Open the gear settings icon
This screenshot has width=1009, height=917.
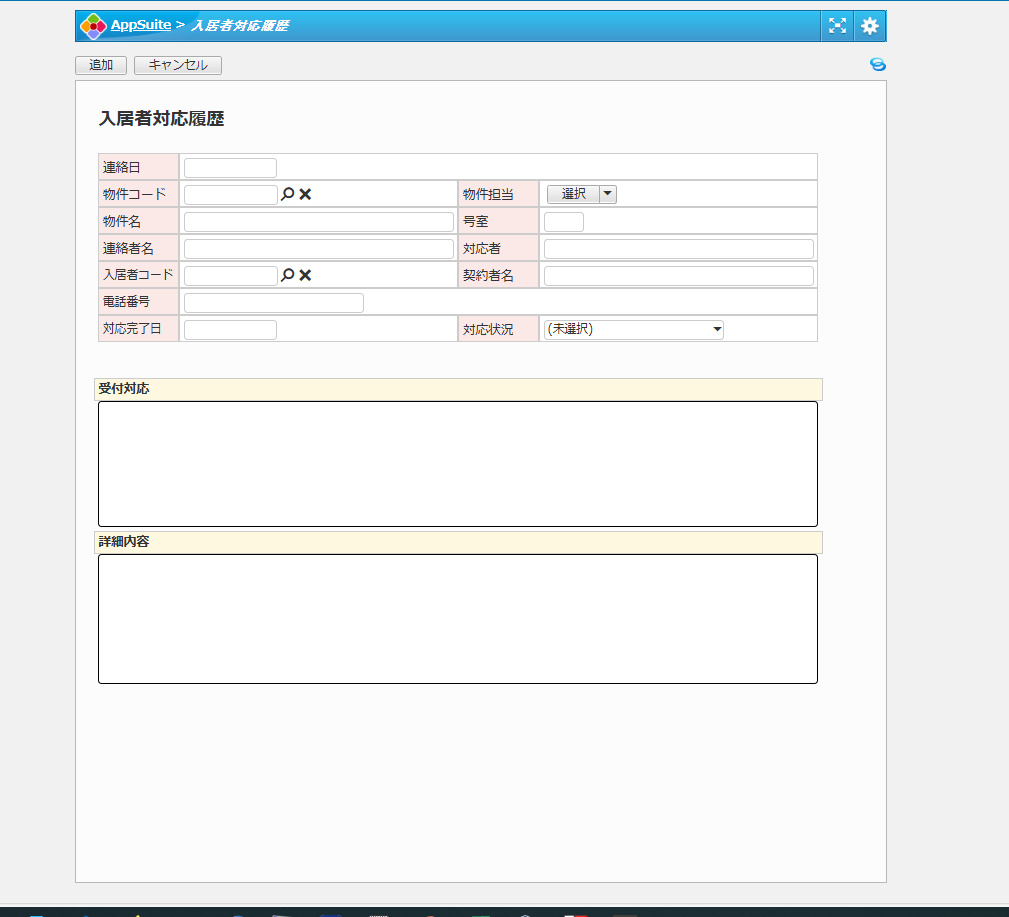[870, 26]
